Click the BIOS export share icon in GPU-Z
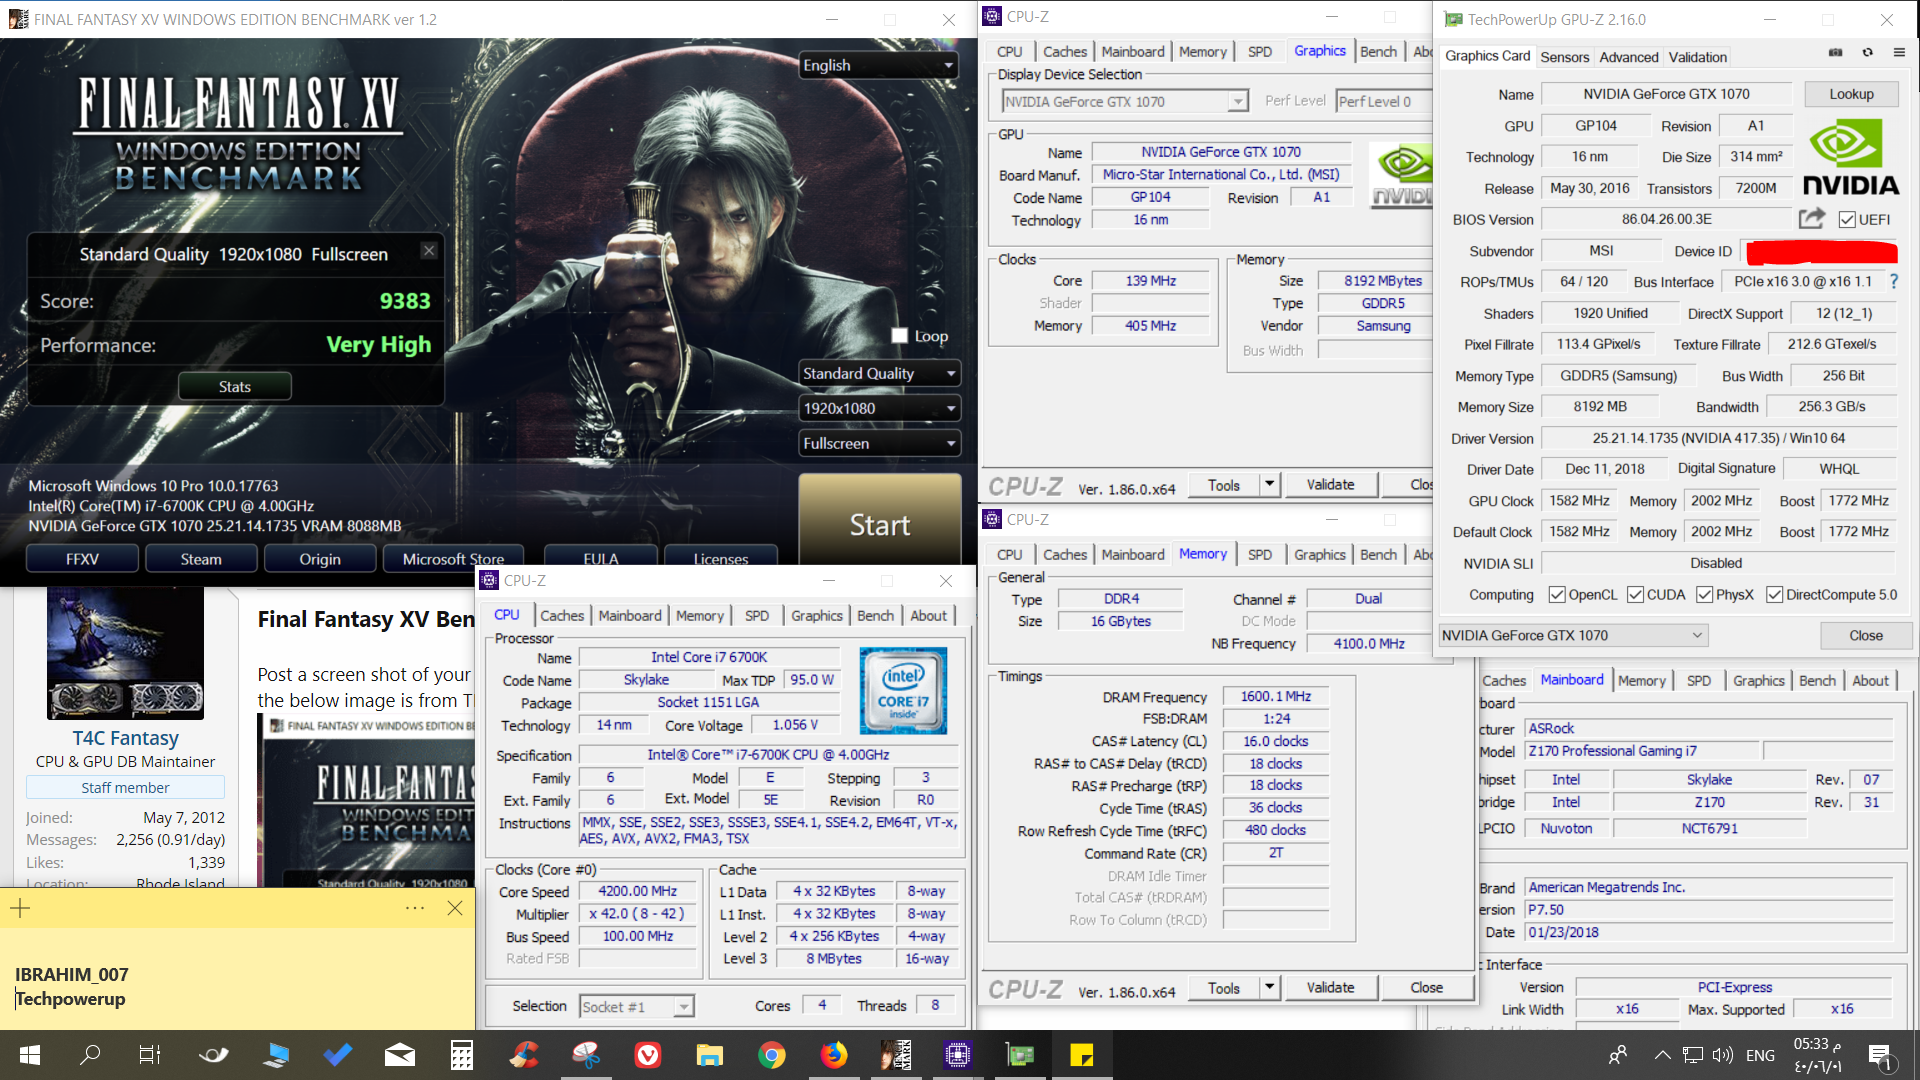 [x=1811, y=218]
